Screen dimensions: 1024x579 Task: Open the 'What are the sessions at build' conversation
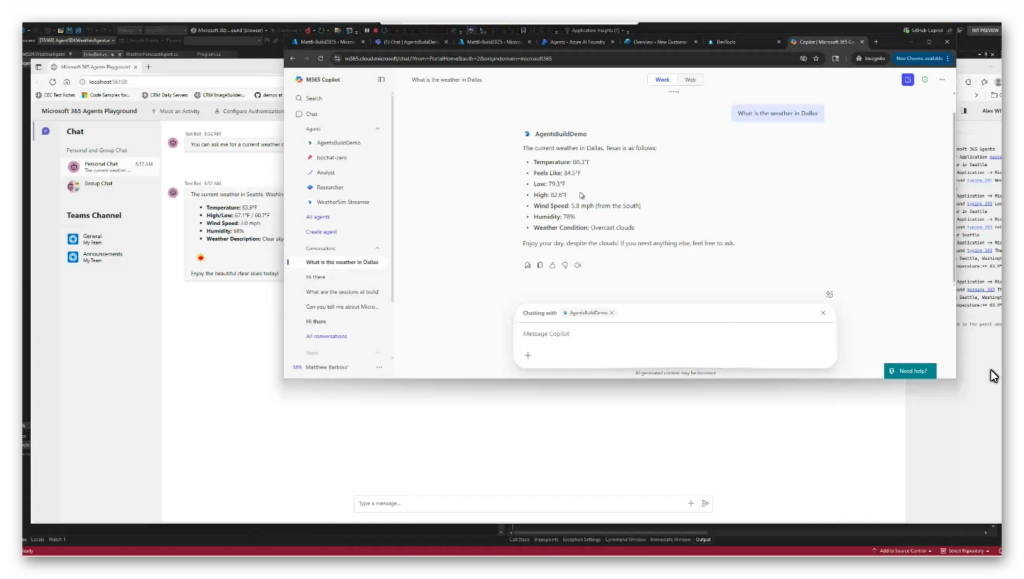pos(342,292)
